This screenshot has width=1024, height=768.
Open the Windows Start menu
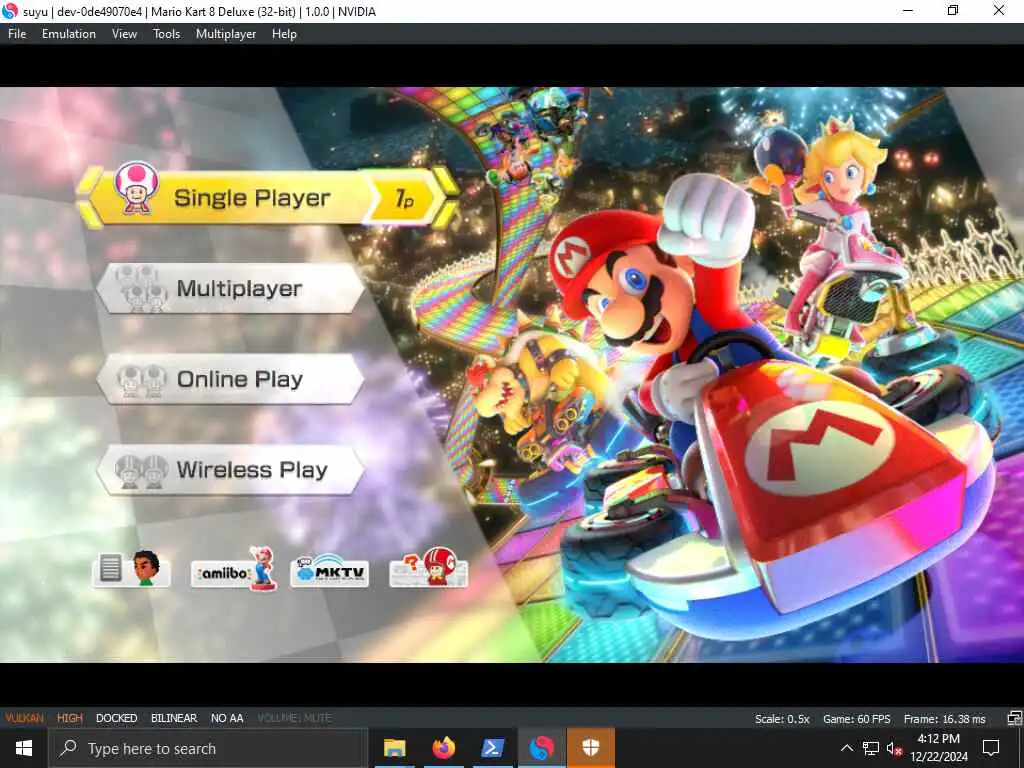[24, 748]
